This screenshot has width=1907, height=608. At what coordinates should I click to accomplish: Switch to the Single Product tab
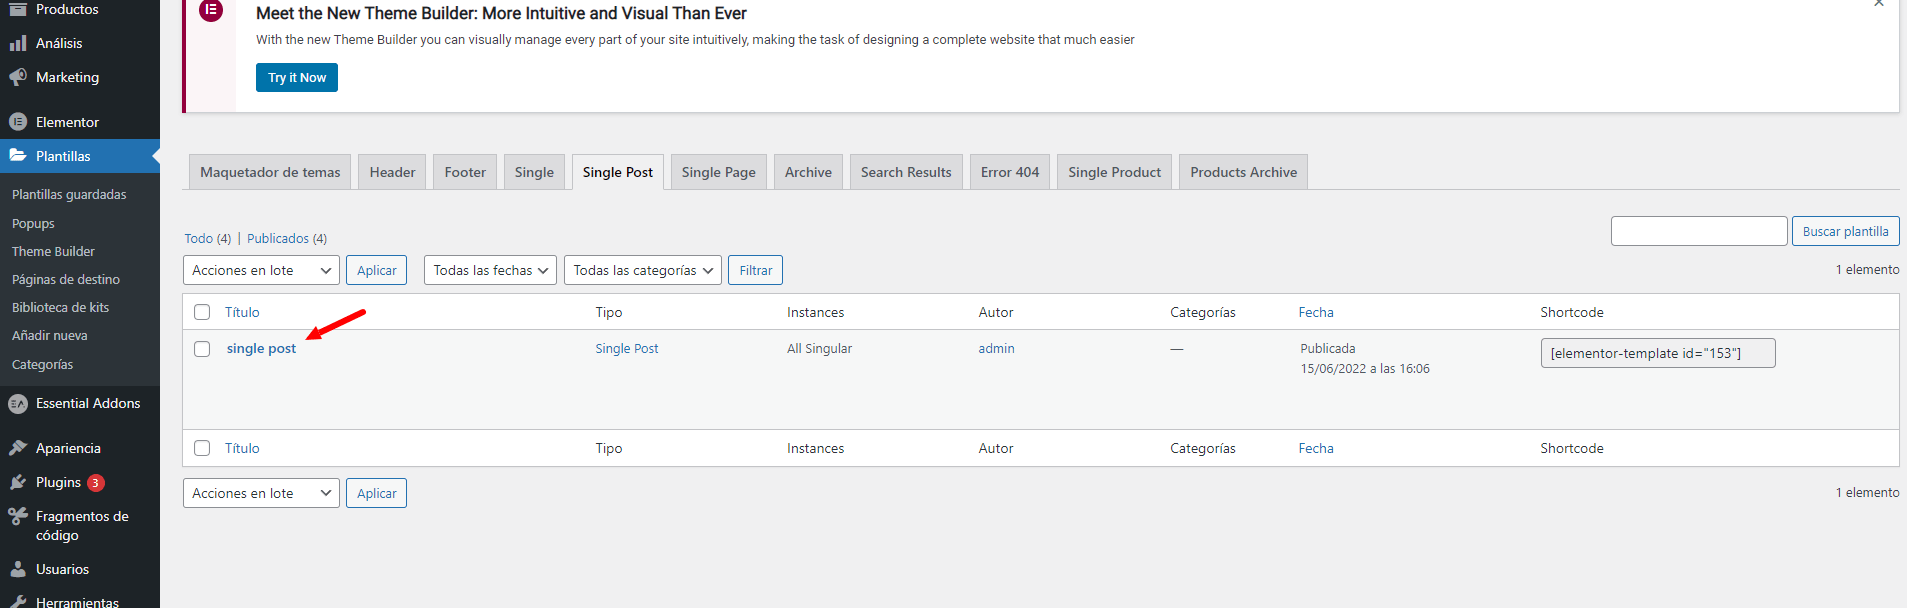pos(1114,172)
